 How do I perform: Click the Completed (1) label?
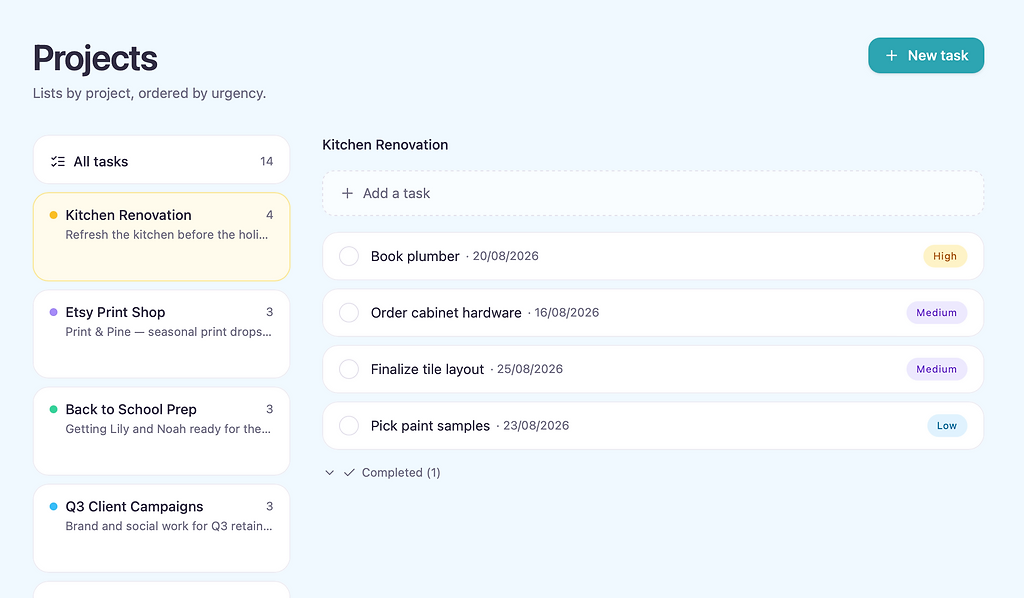(401, 473)
